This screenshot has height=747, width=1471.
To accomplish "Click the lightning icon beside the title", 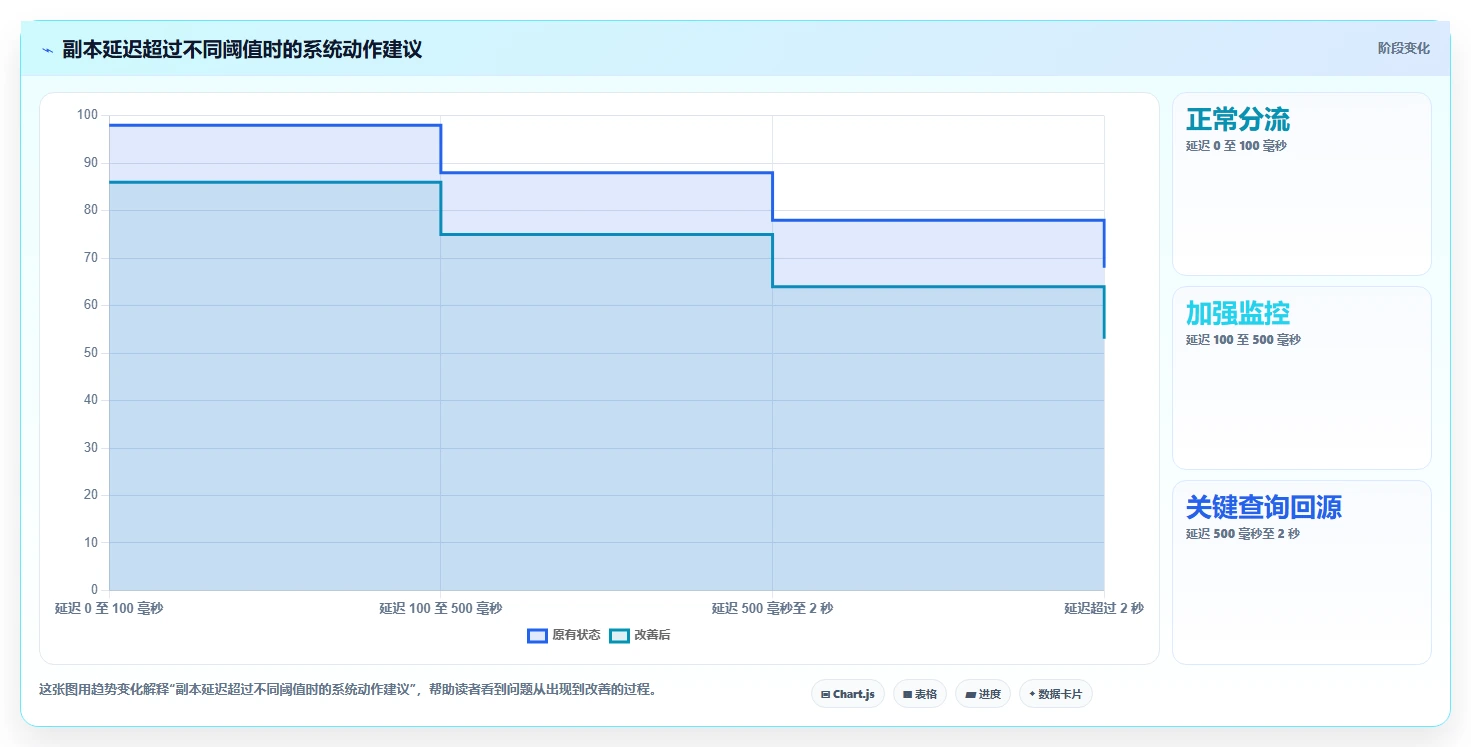I will point(47,50).
